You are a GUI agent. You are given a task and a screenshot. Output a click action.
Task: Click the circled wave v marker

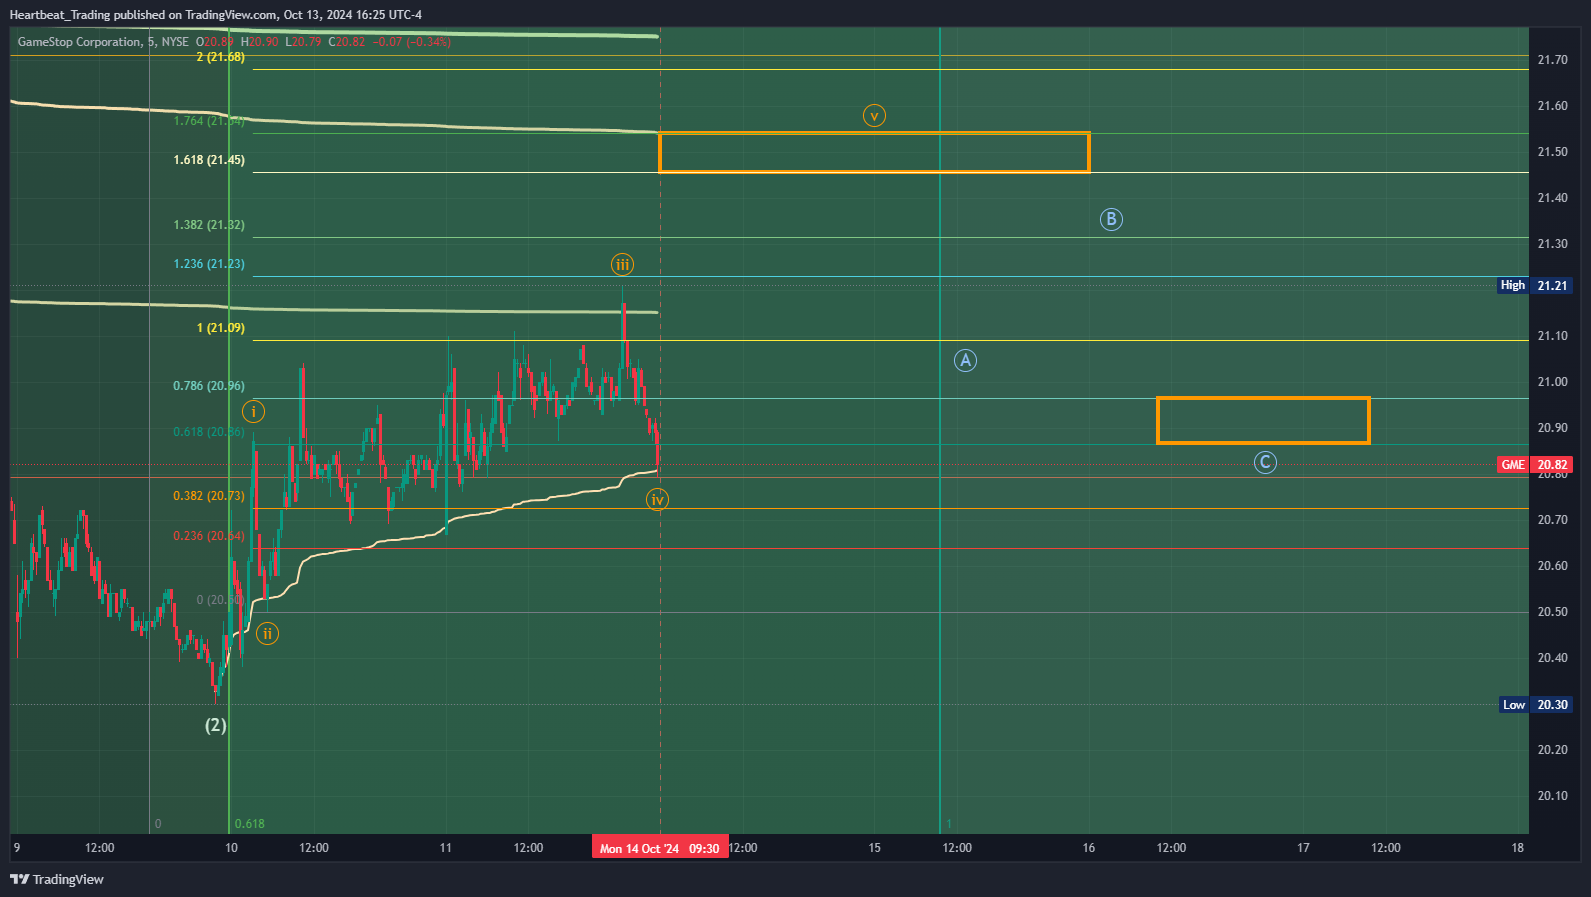coord(874,116)
